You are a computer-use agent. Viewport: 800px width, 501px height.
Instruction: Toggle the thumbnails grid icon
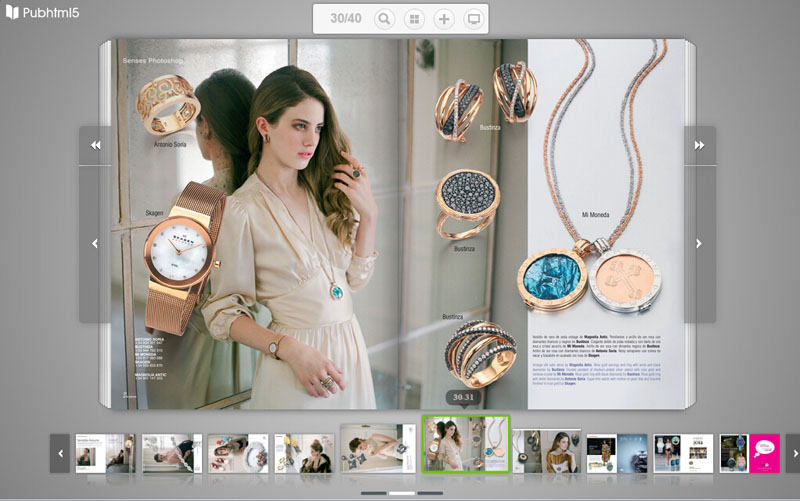pos(414,19)
